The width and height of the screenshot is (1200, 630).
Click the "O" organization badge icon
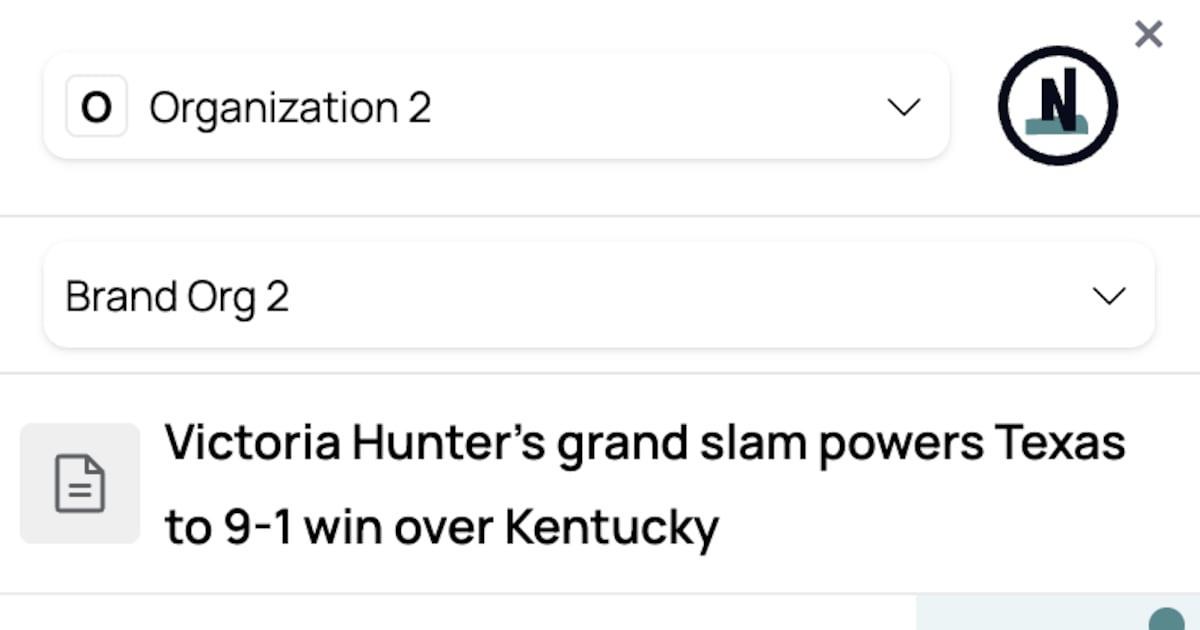pyautogui.click(x=96, y=106)
